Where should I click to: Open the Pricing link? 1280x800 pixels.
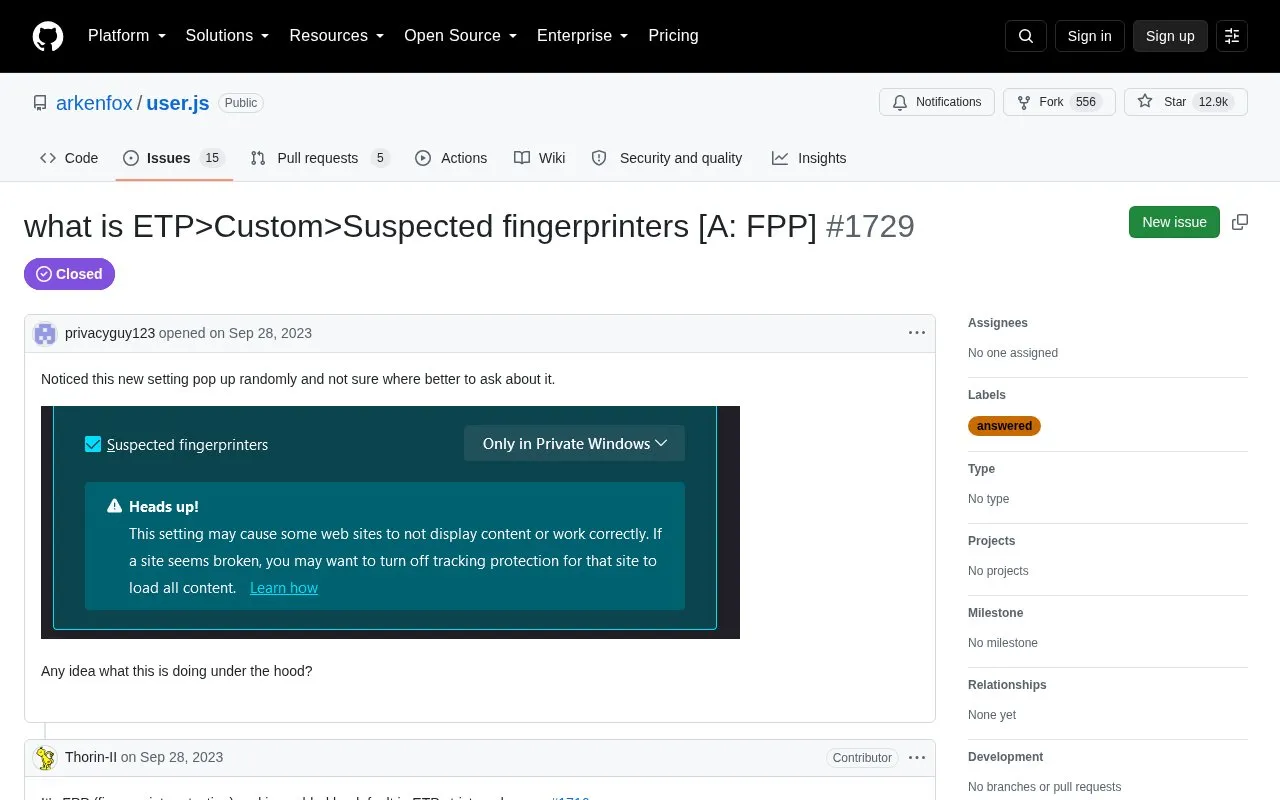[673, 36]
